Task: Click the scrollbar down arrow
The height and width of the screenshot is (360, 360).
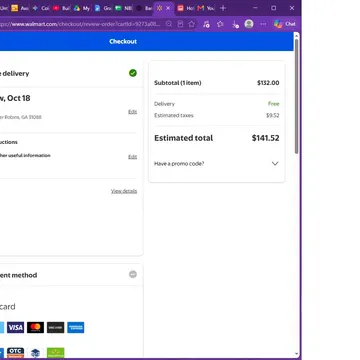Action: [296, 354]
